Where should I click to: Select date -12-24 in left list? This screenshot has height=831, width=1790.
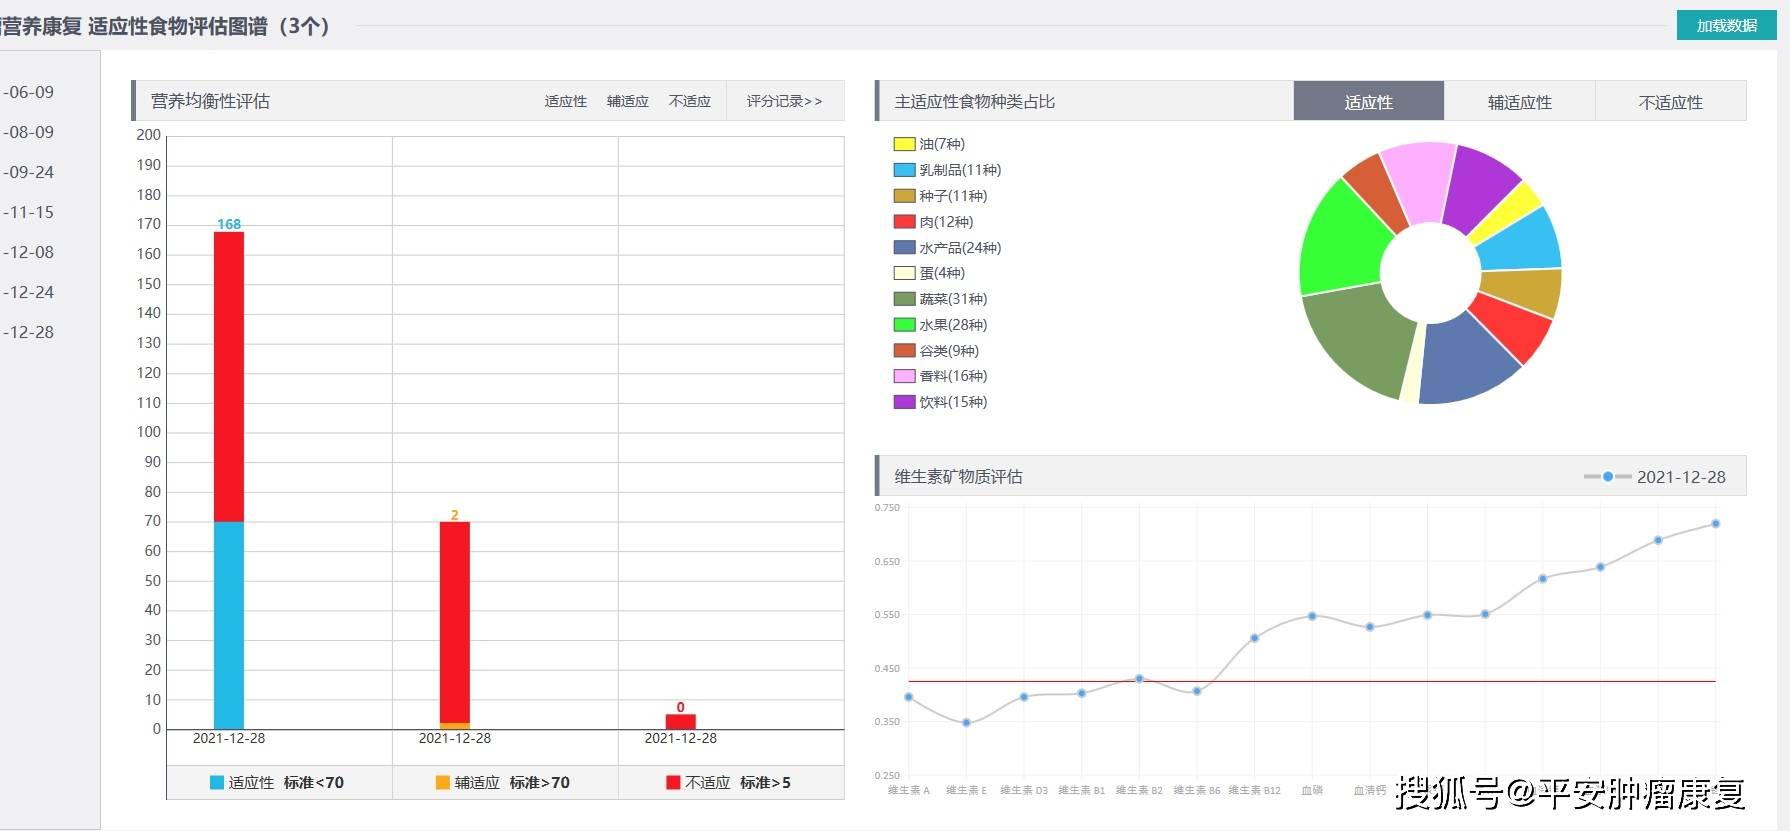(28, 292)
